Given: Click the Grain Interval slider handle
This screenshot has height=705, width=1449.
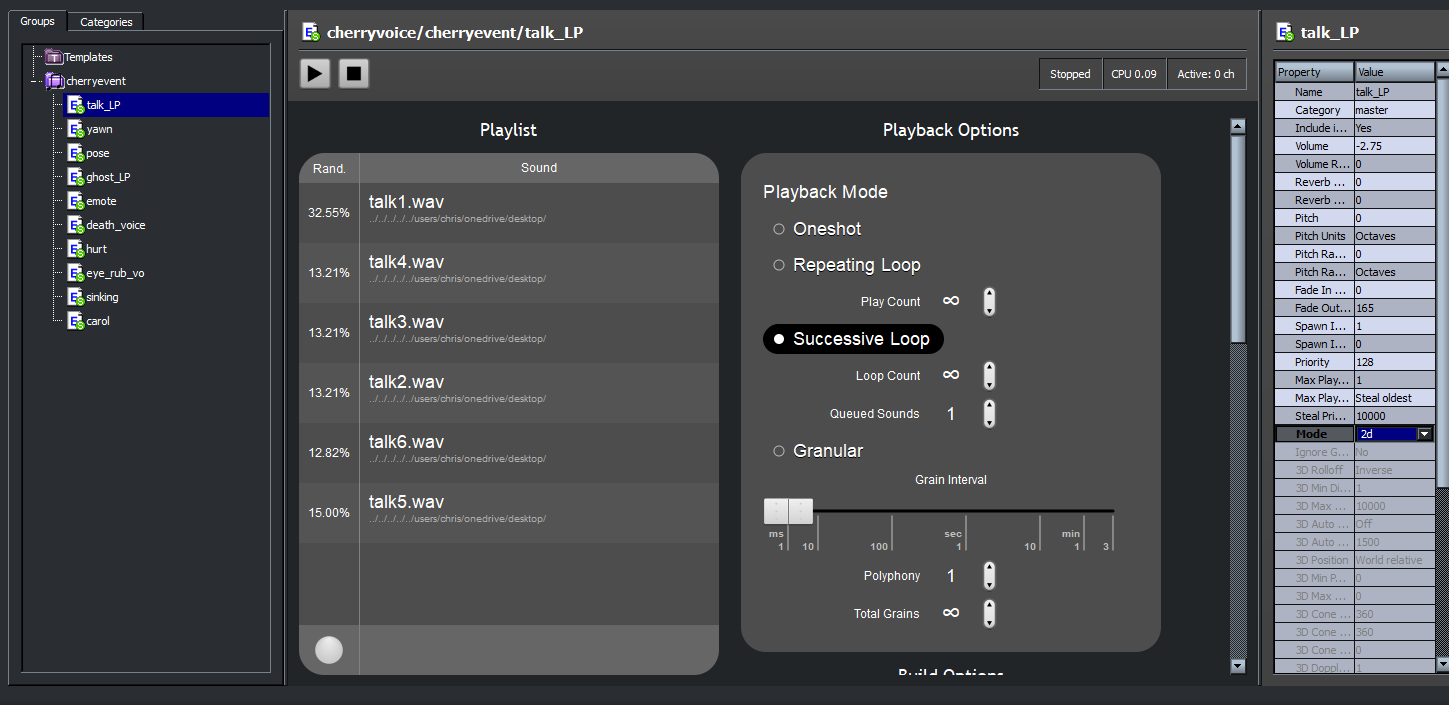Looking at the screenshot, I should tap(788, 511).
